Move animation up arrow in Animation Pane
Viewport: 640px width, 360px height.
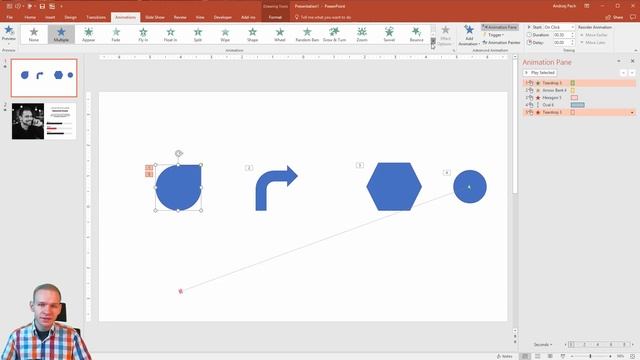tap(623, 73)
